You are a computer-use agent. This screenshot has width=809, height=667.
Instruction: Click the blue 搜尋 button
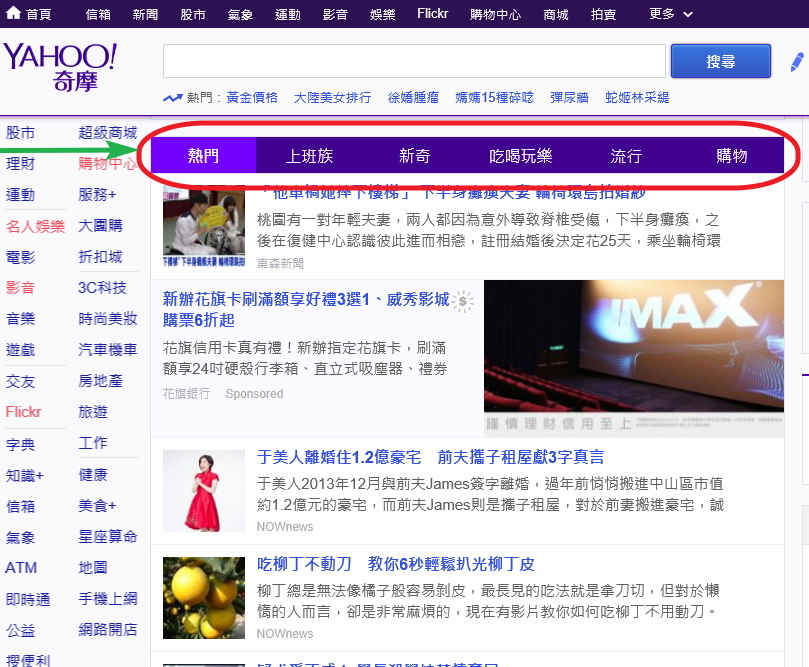[x=721, y=61]
